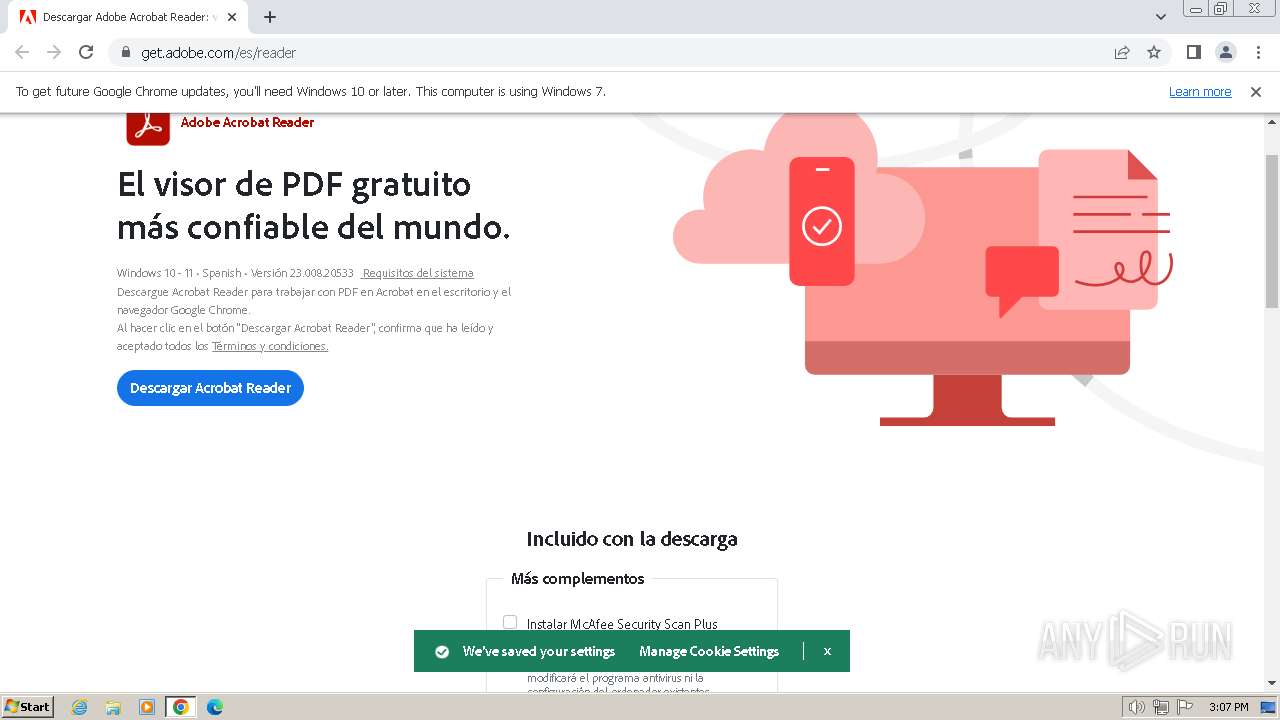Viewport: 1280px width, 720px height.
Task: Click the Más complementos label
Action: (x=578, y=579)
